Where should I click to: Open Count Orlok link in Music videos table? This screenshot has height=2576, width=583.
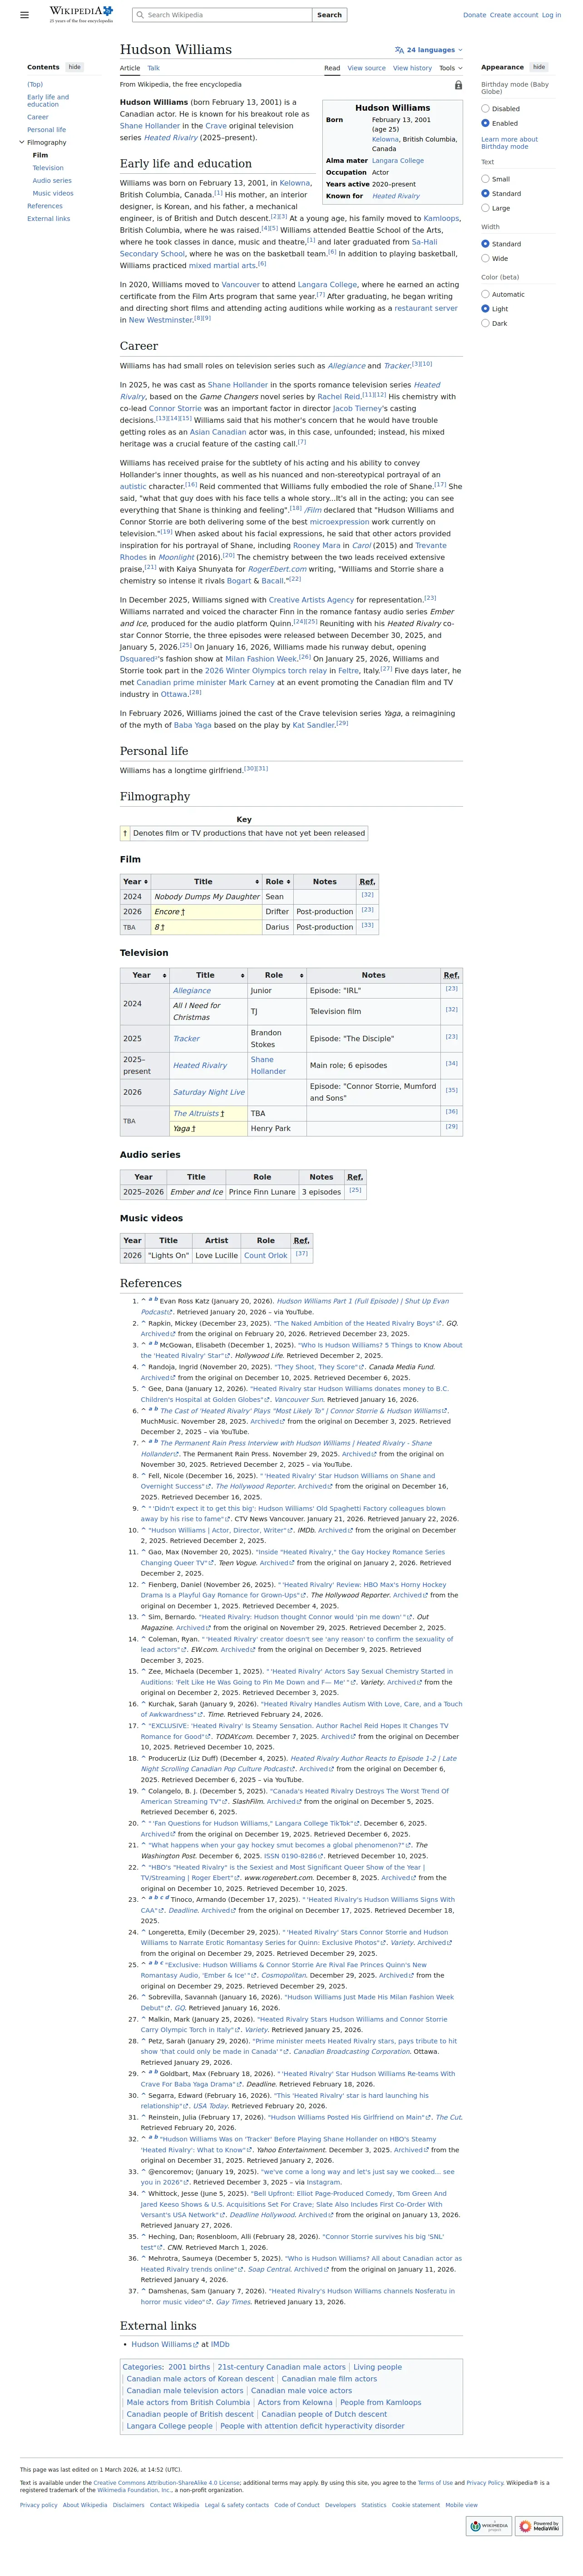[266, 1255]
